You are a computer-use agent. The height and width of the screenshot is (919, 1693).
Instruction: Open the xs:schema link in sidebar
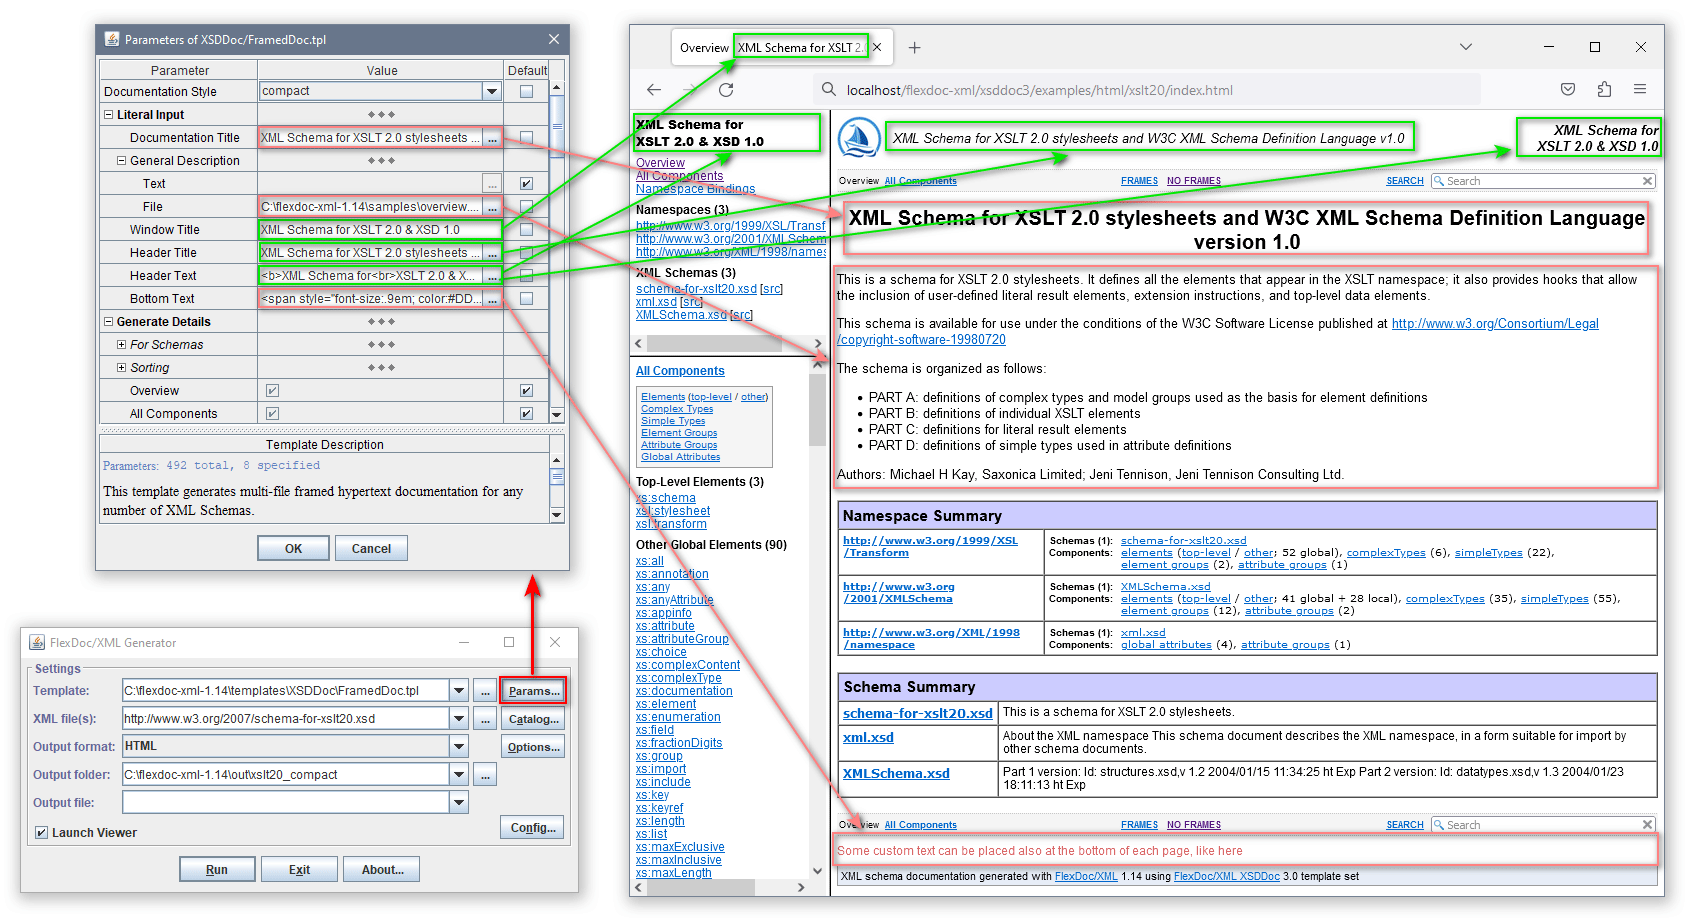(666, 498)
